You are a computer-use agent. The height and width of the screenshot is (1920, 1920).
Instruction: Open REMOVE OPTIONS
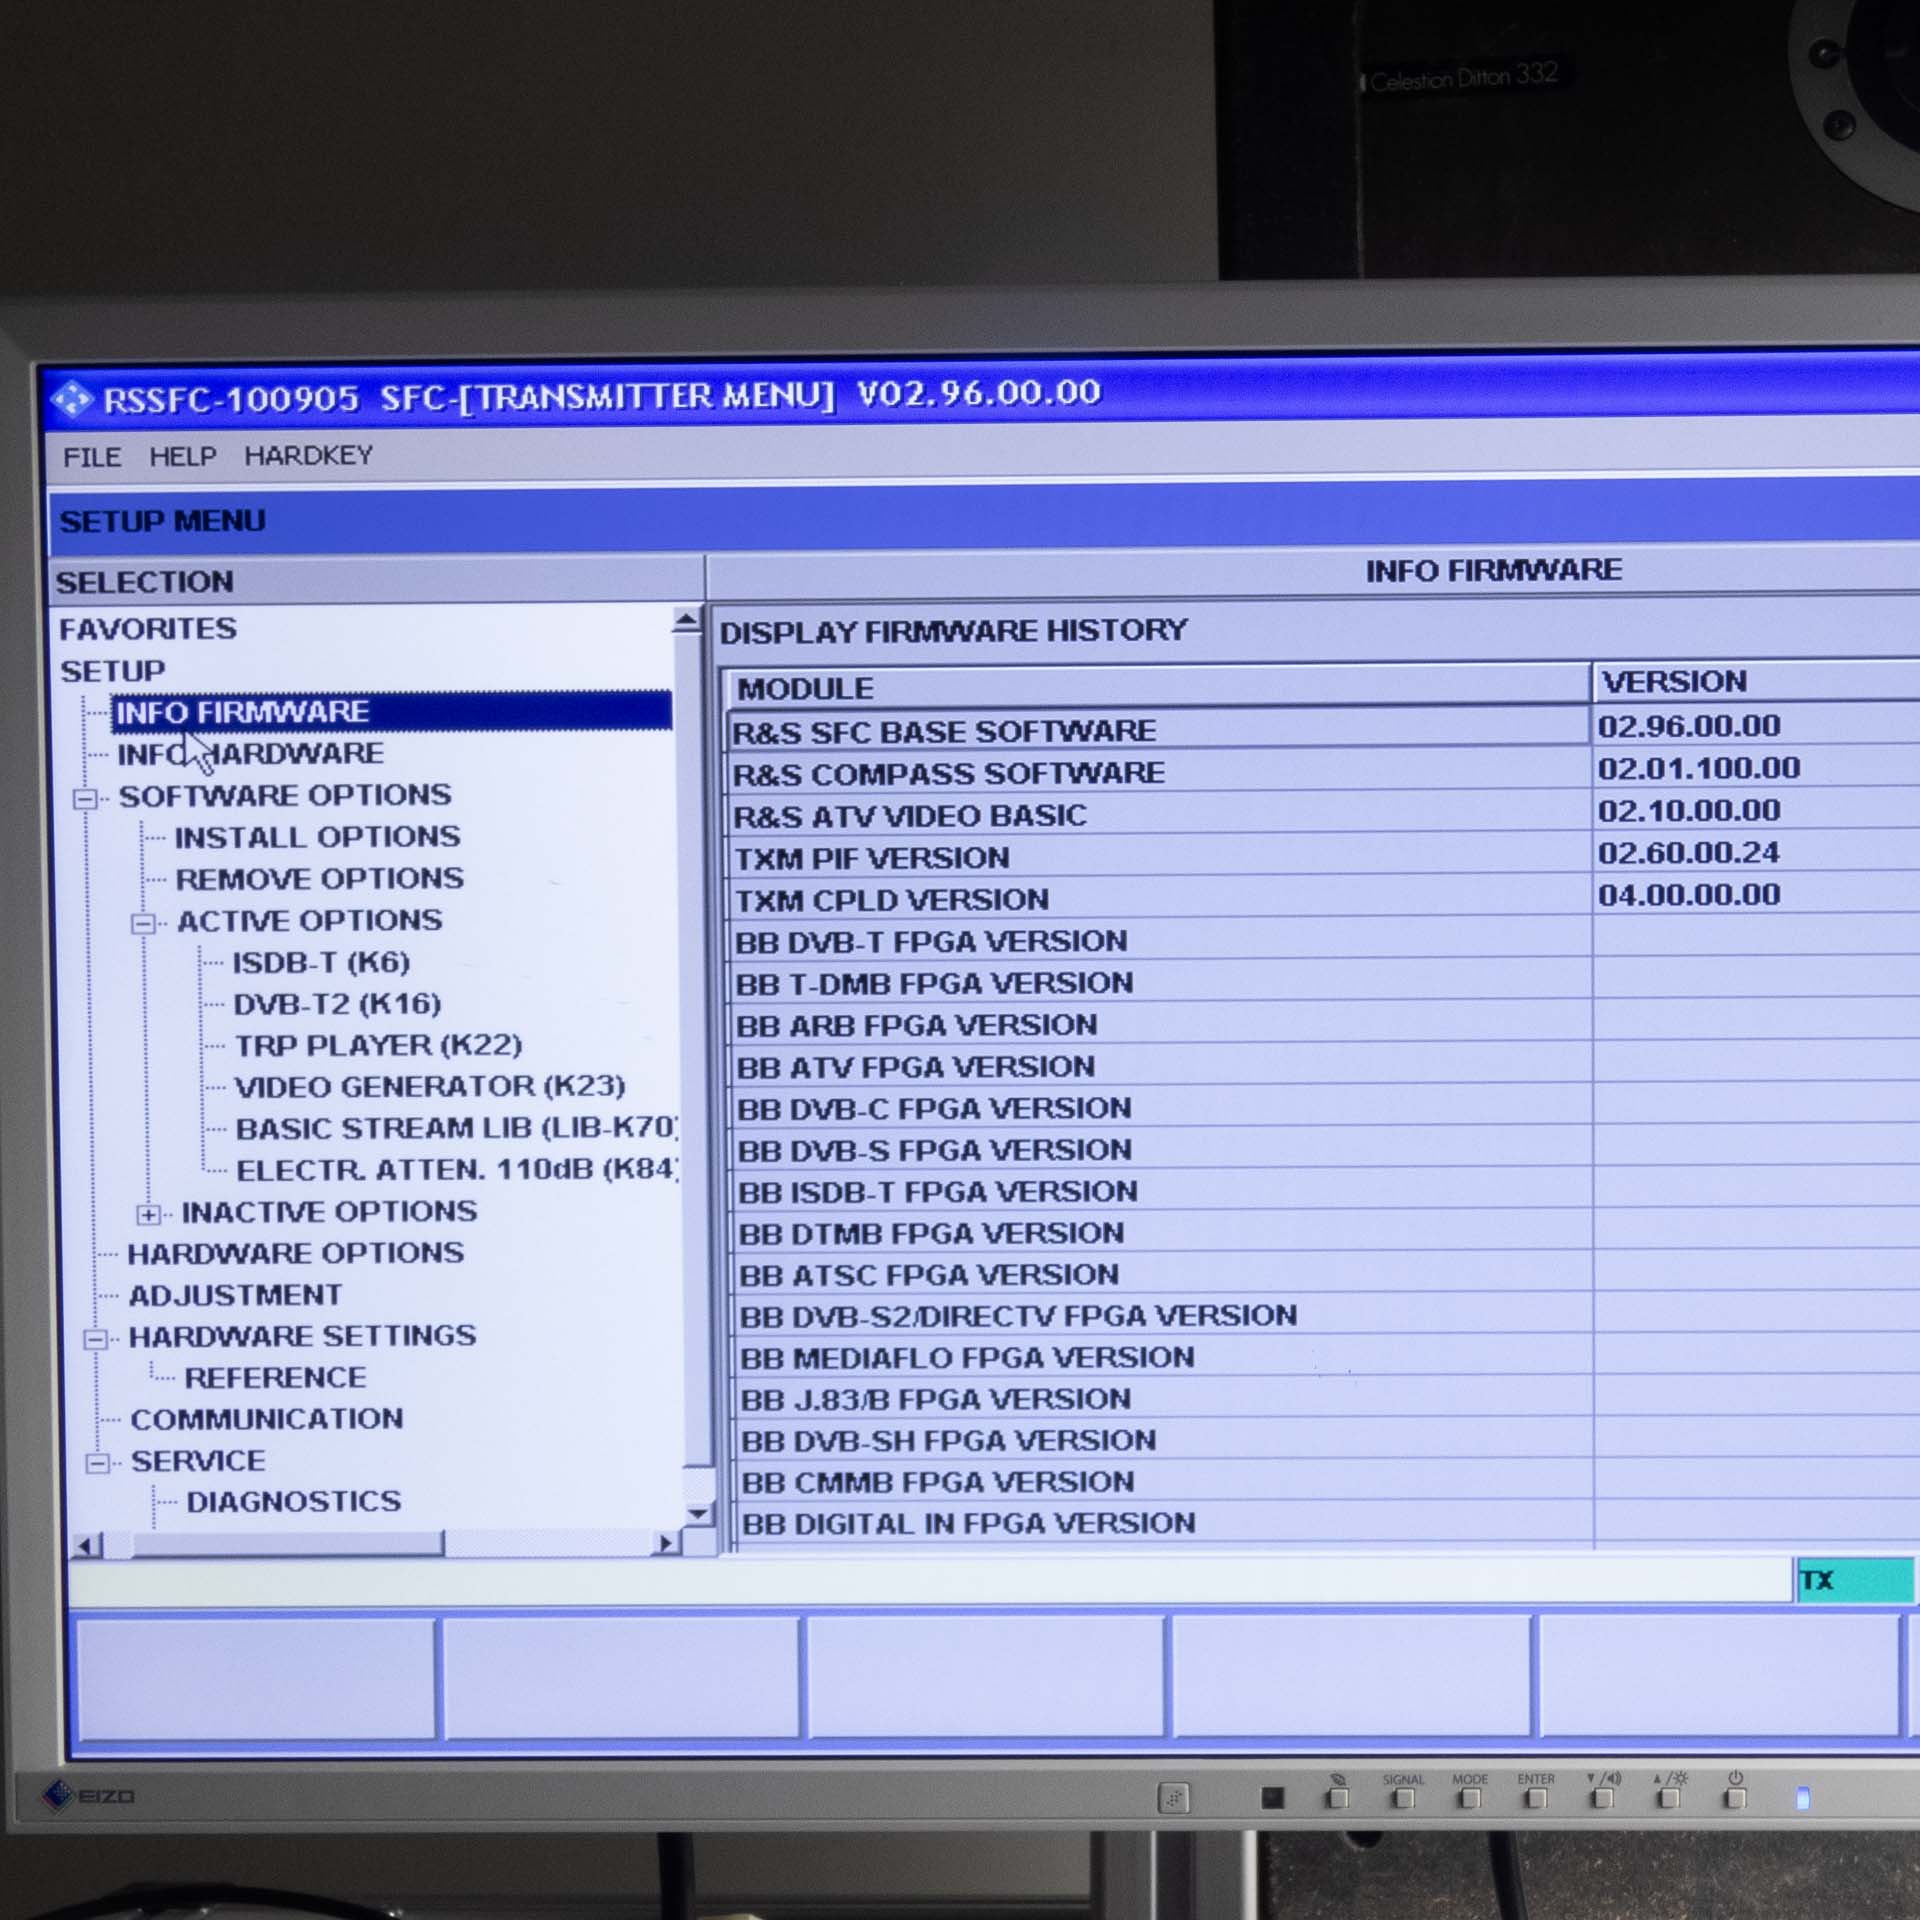click(319, 879)
